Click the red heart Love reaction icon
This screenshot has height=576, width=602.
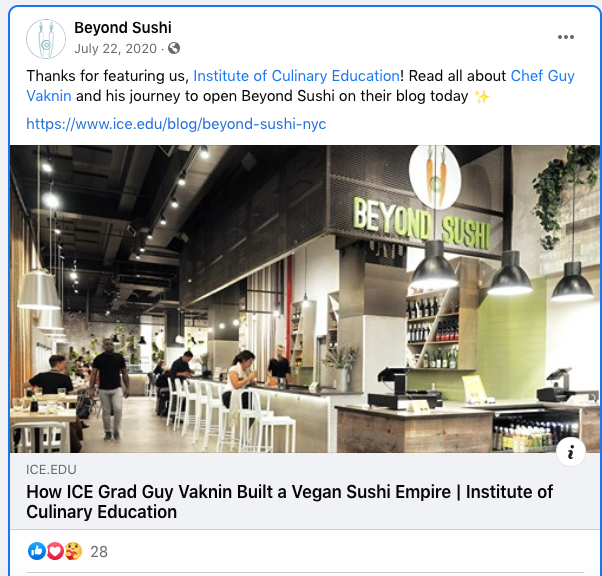55,551
